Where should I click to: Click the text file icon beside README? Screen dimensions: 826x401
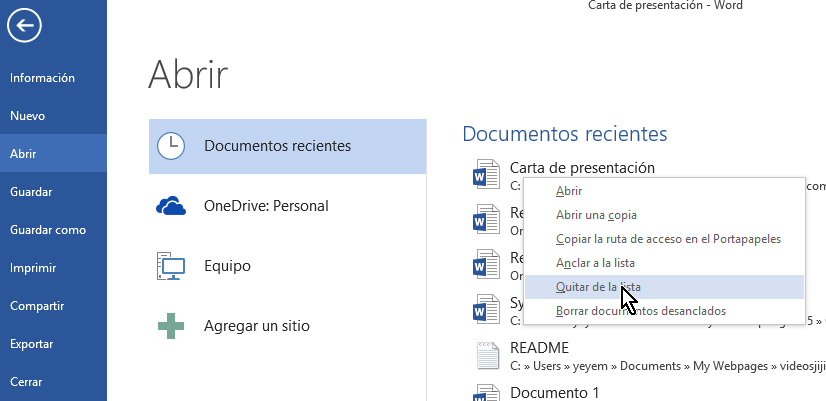point(487,355)
